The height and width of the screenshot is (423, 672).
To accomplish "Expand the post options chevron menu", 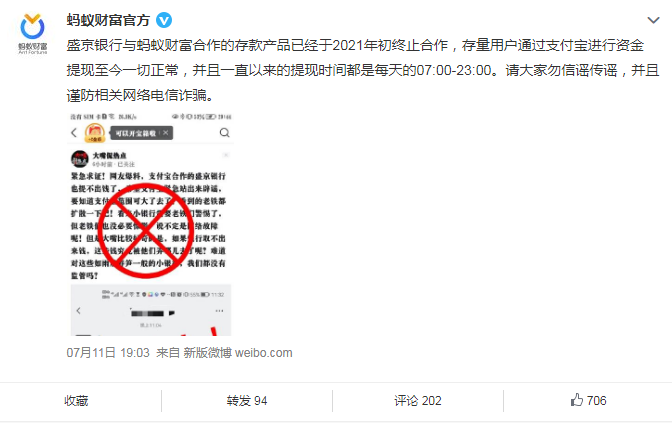I will tap(653, 20).
